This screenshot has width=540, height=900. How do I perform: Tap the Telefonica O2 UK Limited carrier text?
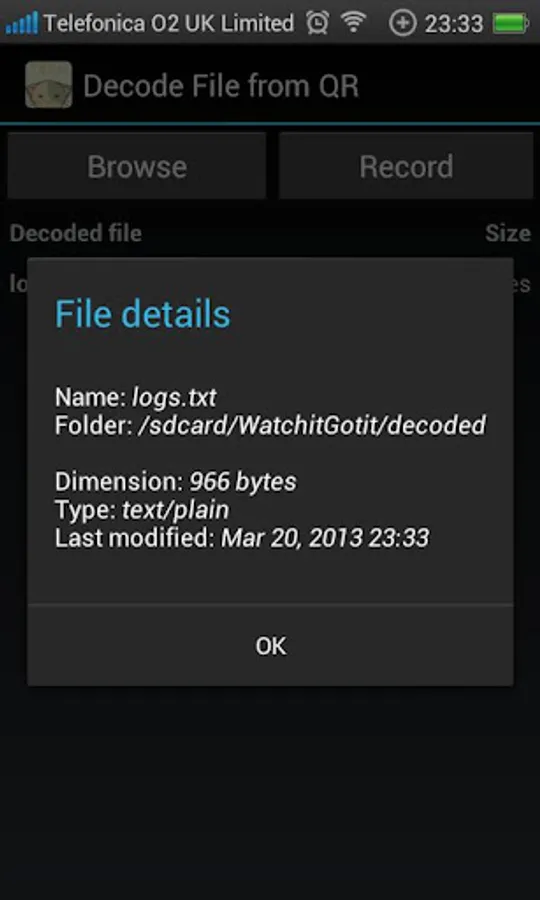[169, 24]
